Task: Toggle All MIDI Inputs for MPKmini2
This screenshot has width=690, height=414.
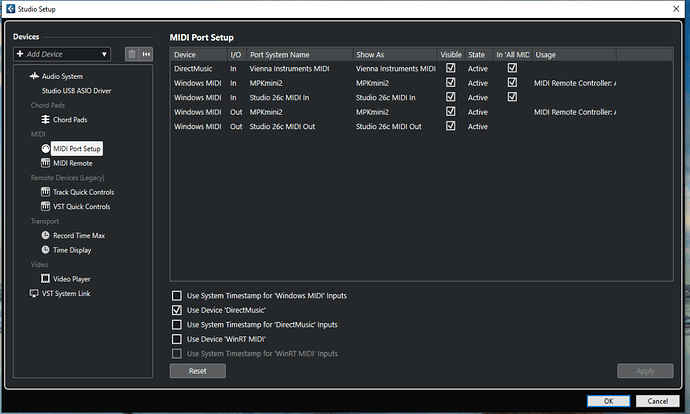Action: (x=512, y=82)
